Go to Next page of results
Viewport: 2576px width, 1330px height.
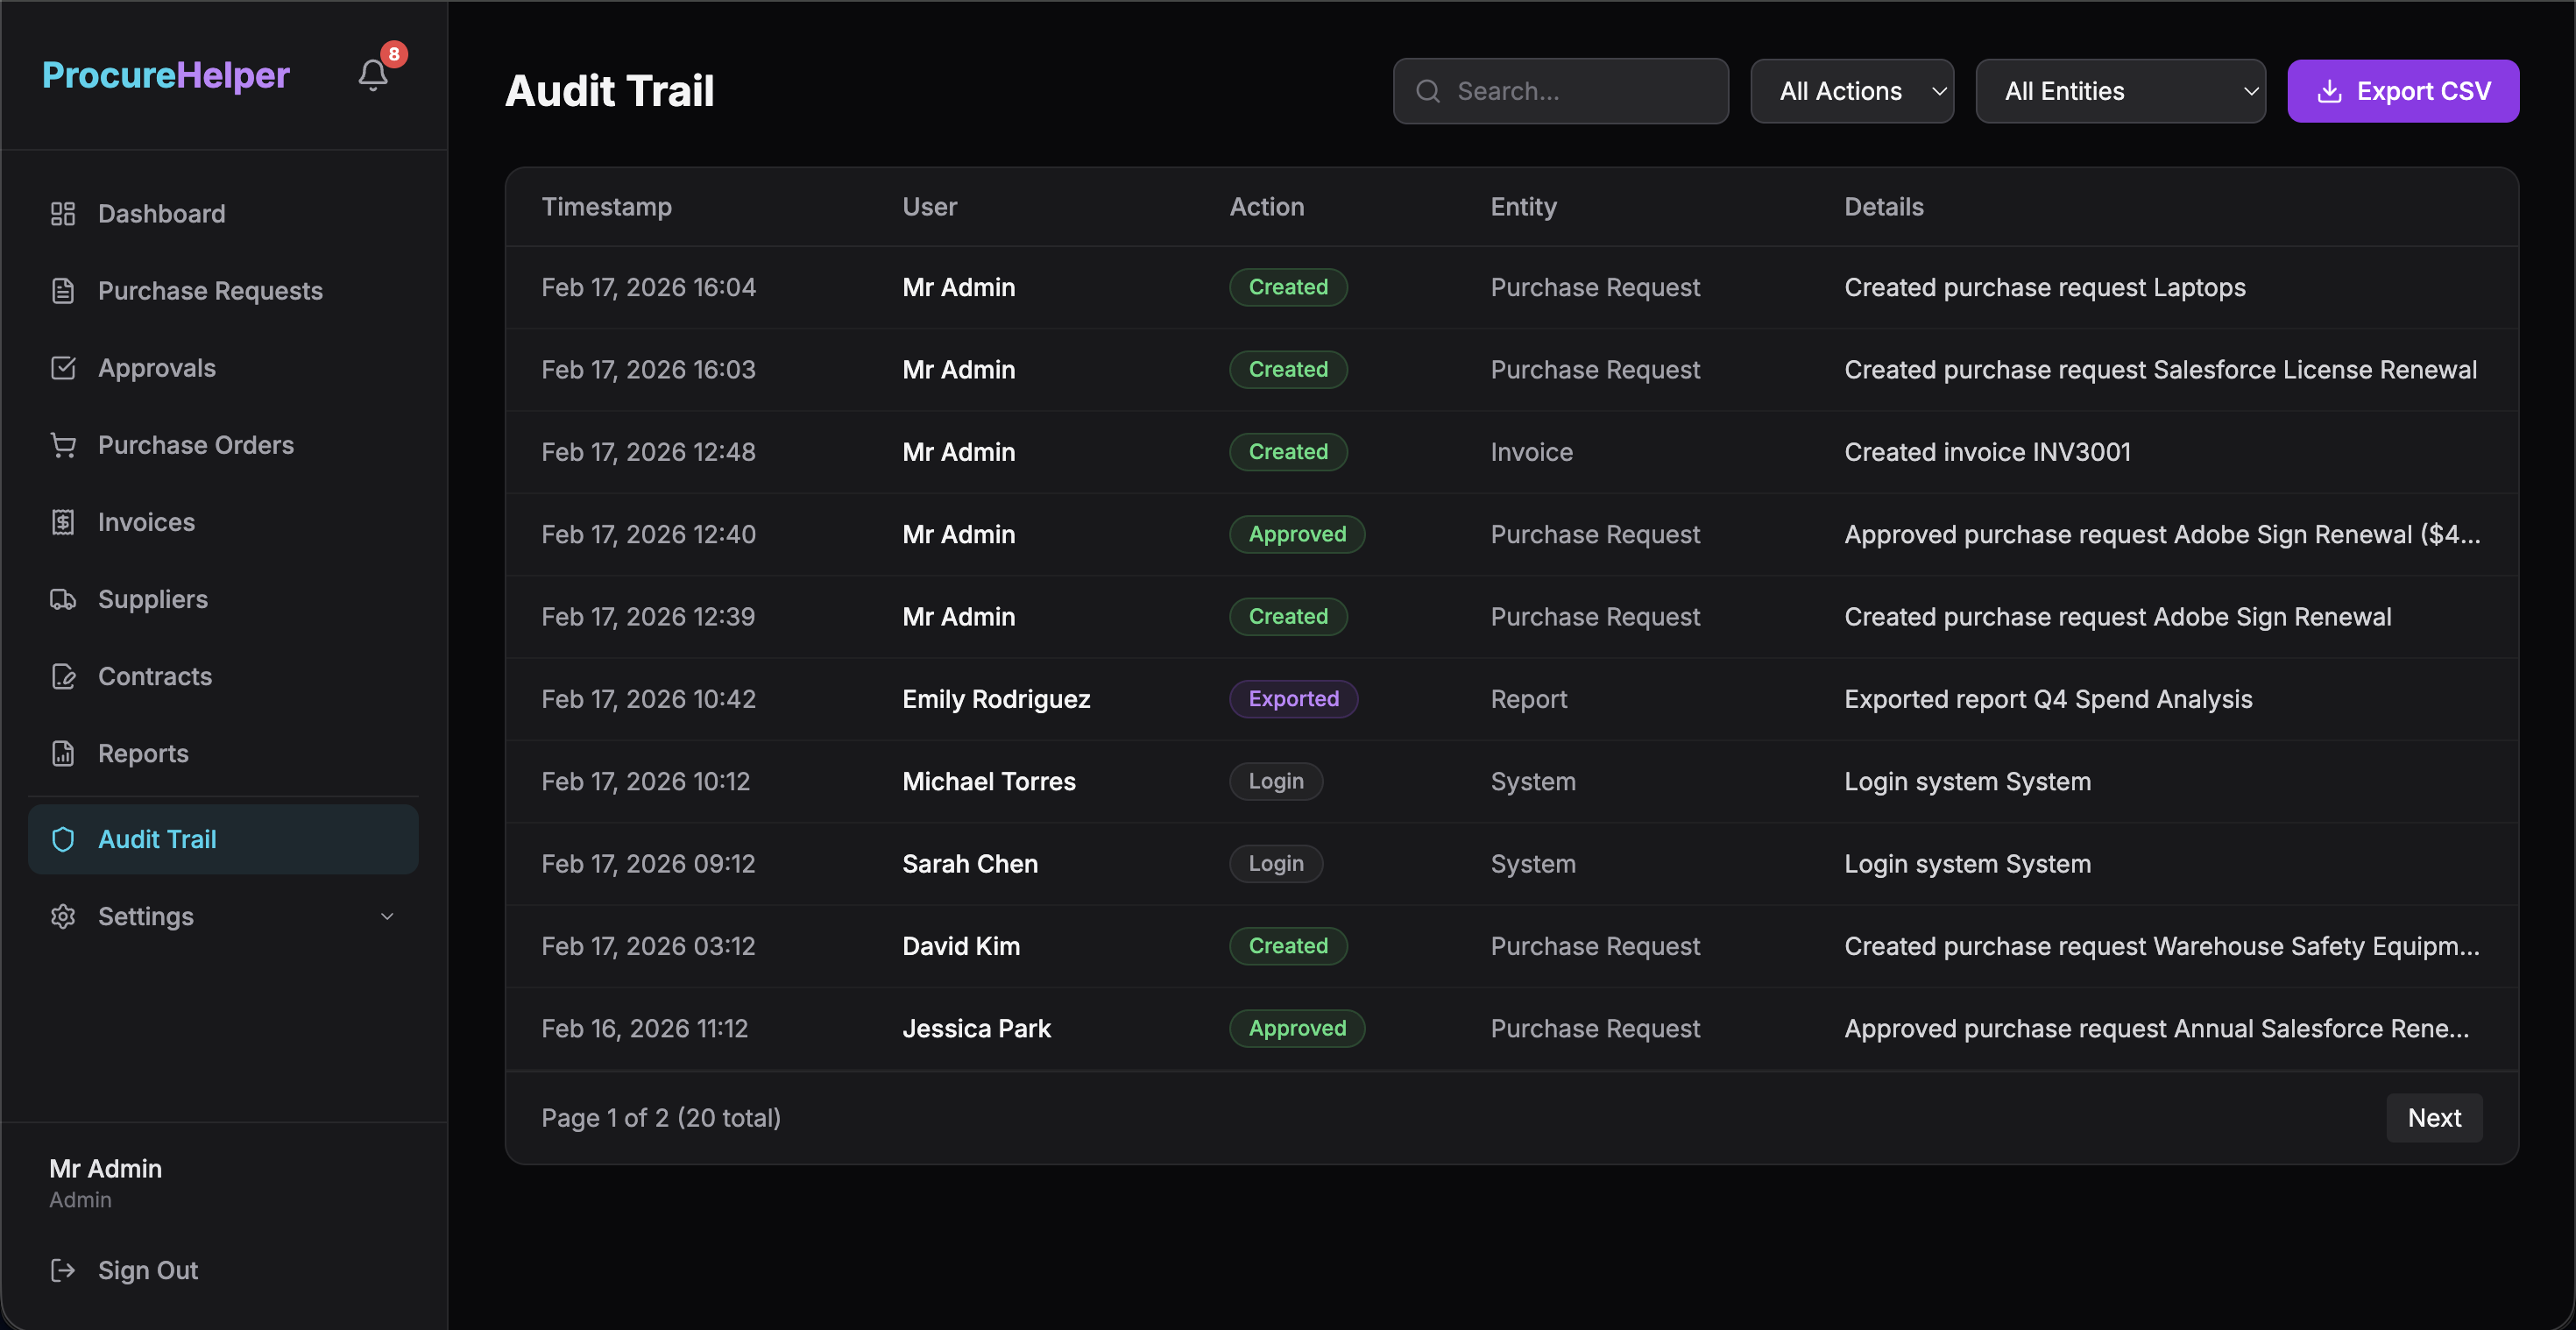coord(2433,1117)
